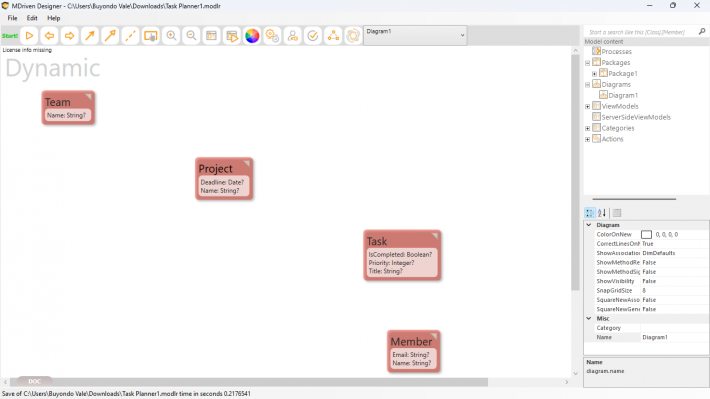Screen dimensions: 710x399
Task: Select the Task class box
Action: pos(402,255)
